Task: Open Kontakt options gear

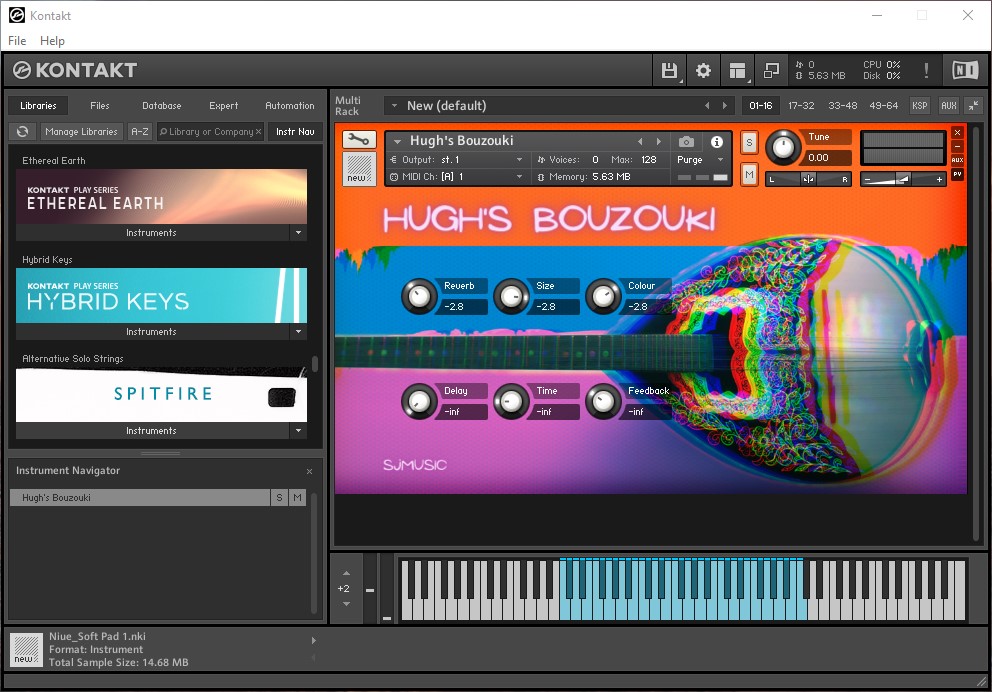Action: click(704, 70)
